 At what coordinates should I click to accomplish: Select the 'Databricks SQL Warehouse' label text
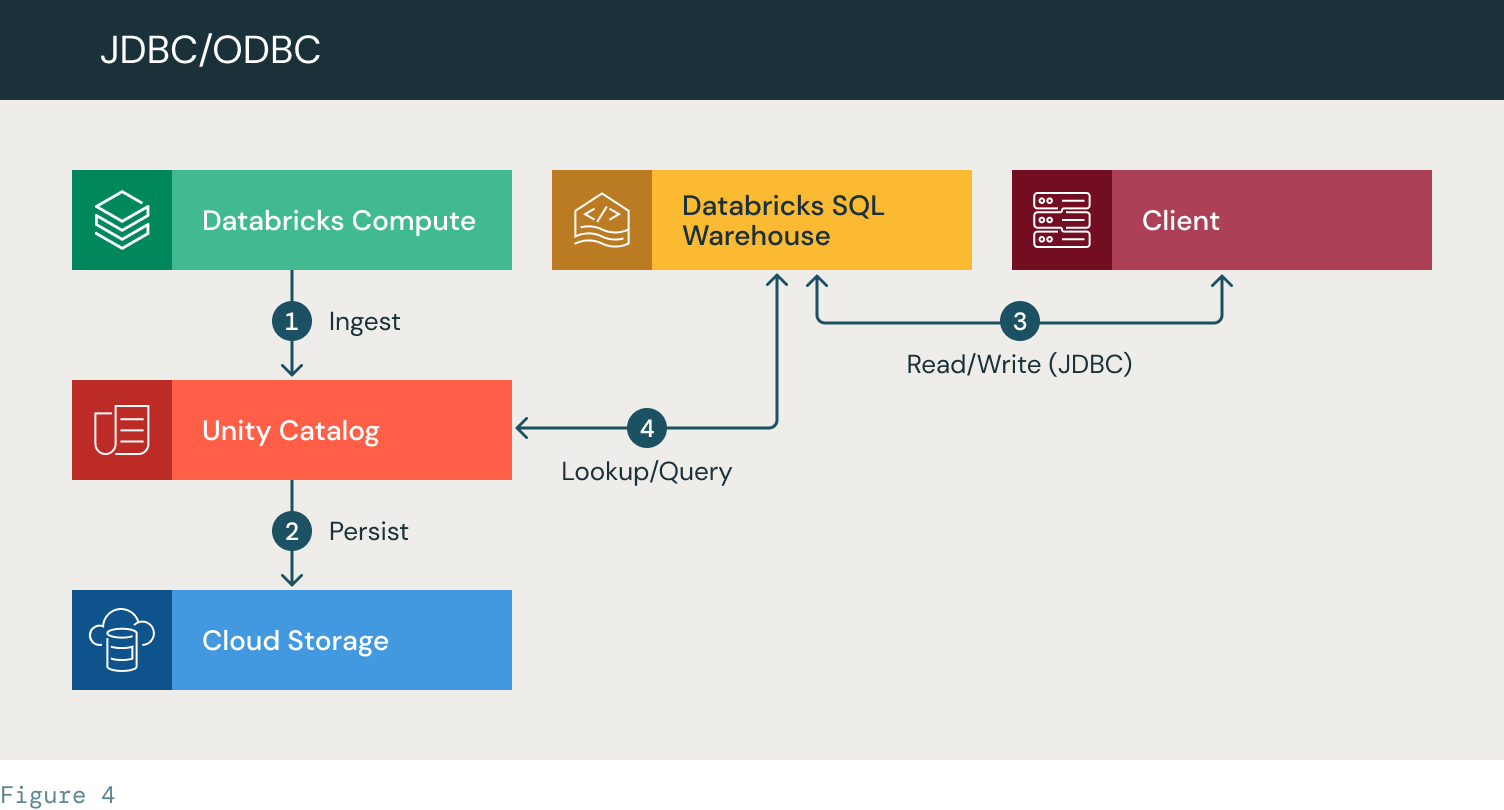coord(783,221)
